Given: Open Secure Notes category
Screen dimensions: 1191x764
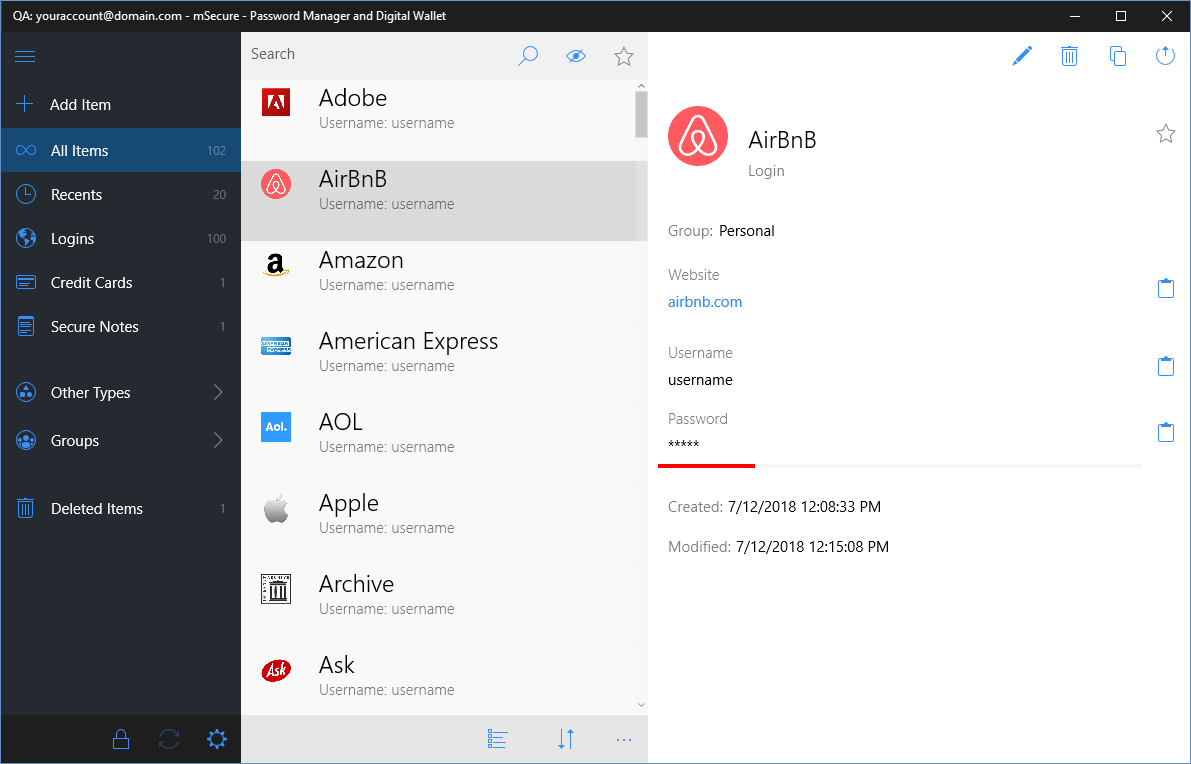Looking at the screenshot, I should pyautogui.click(x=121, y=327).
